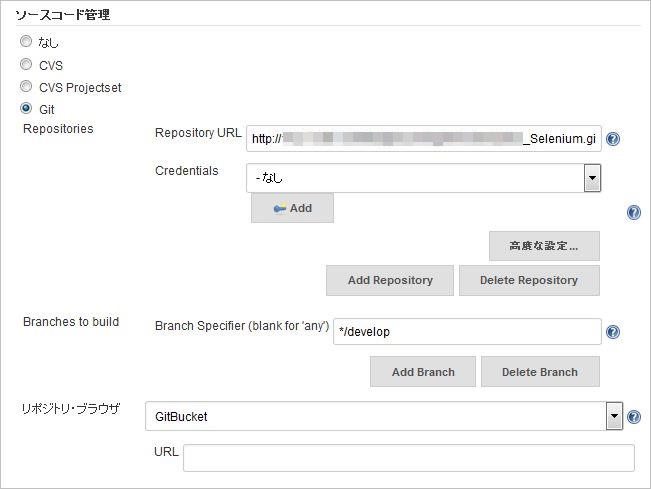Open the Credentials dropdown
The height and width of the screenshot is (489, 651).
[x=592, y=178]
